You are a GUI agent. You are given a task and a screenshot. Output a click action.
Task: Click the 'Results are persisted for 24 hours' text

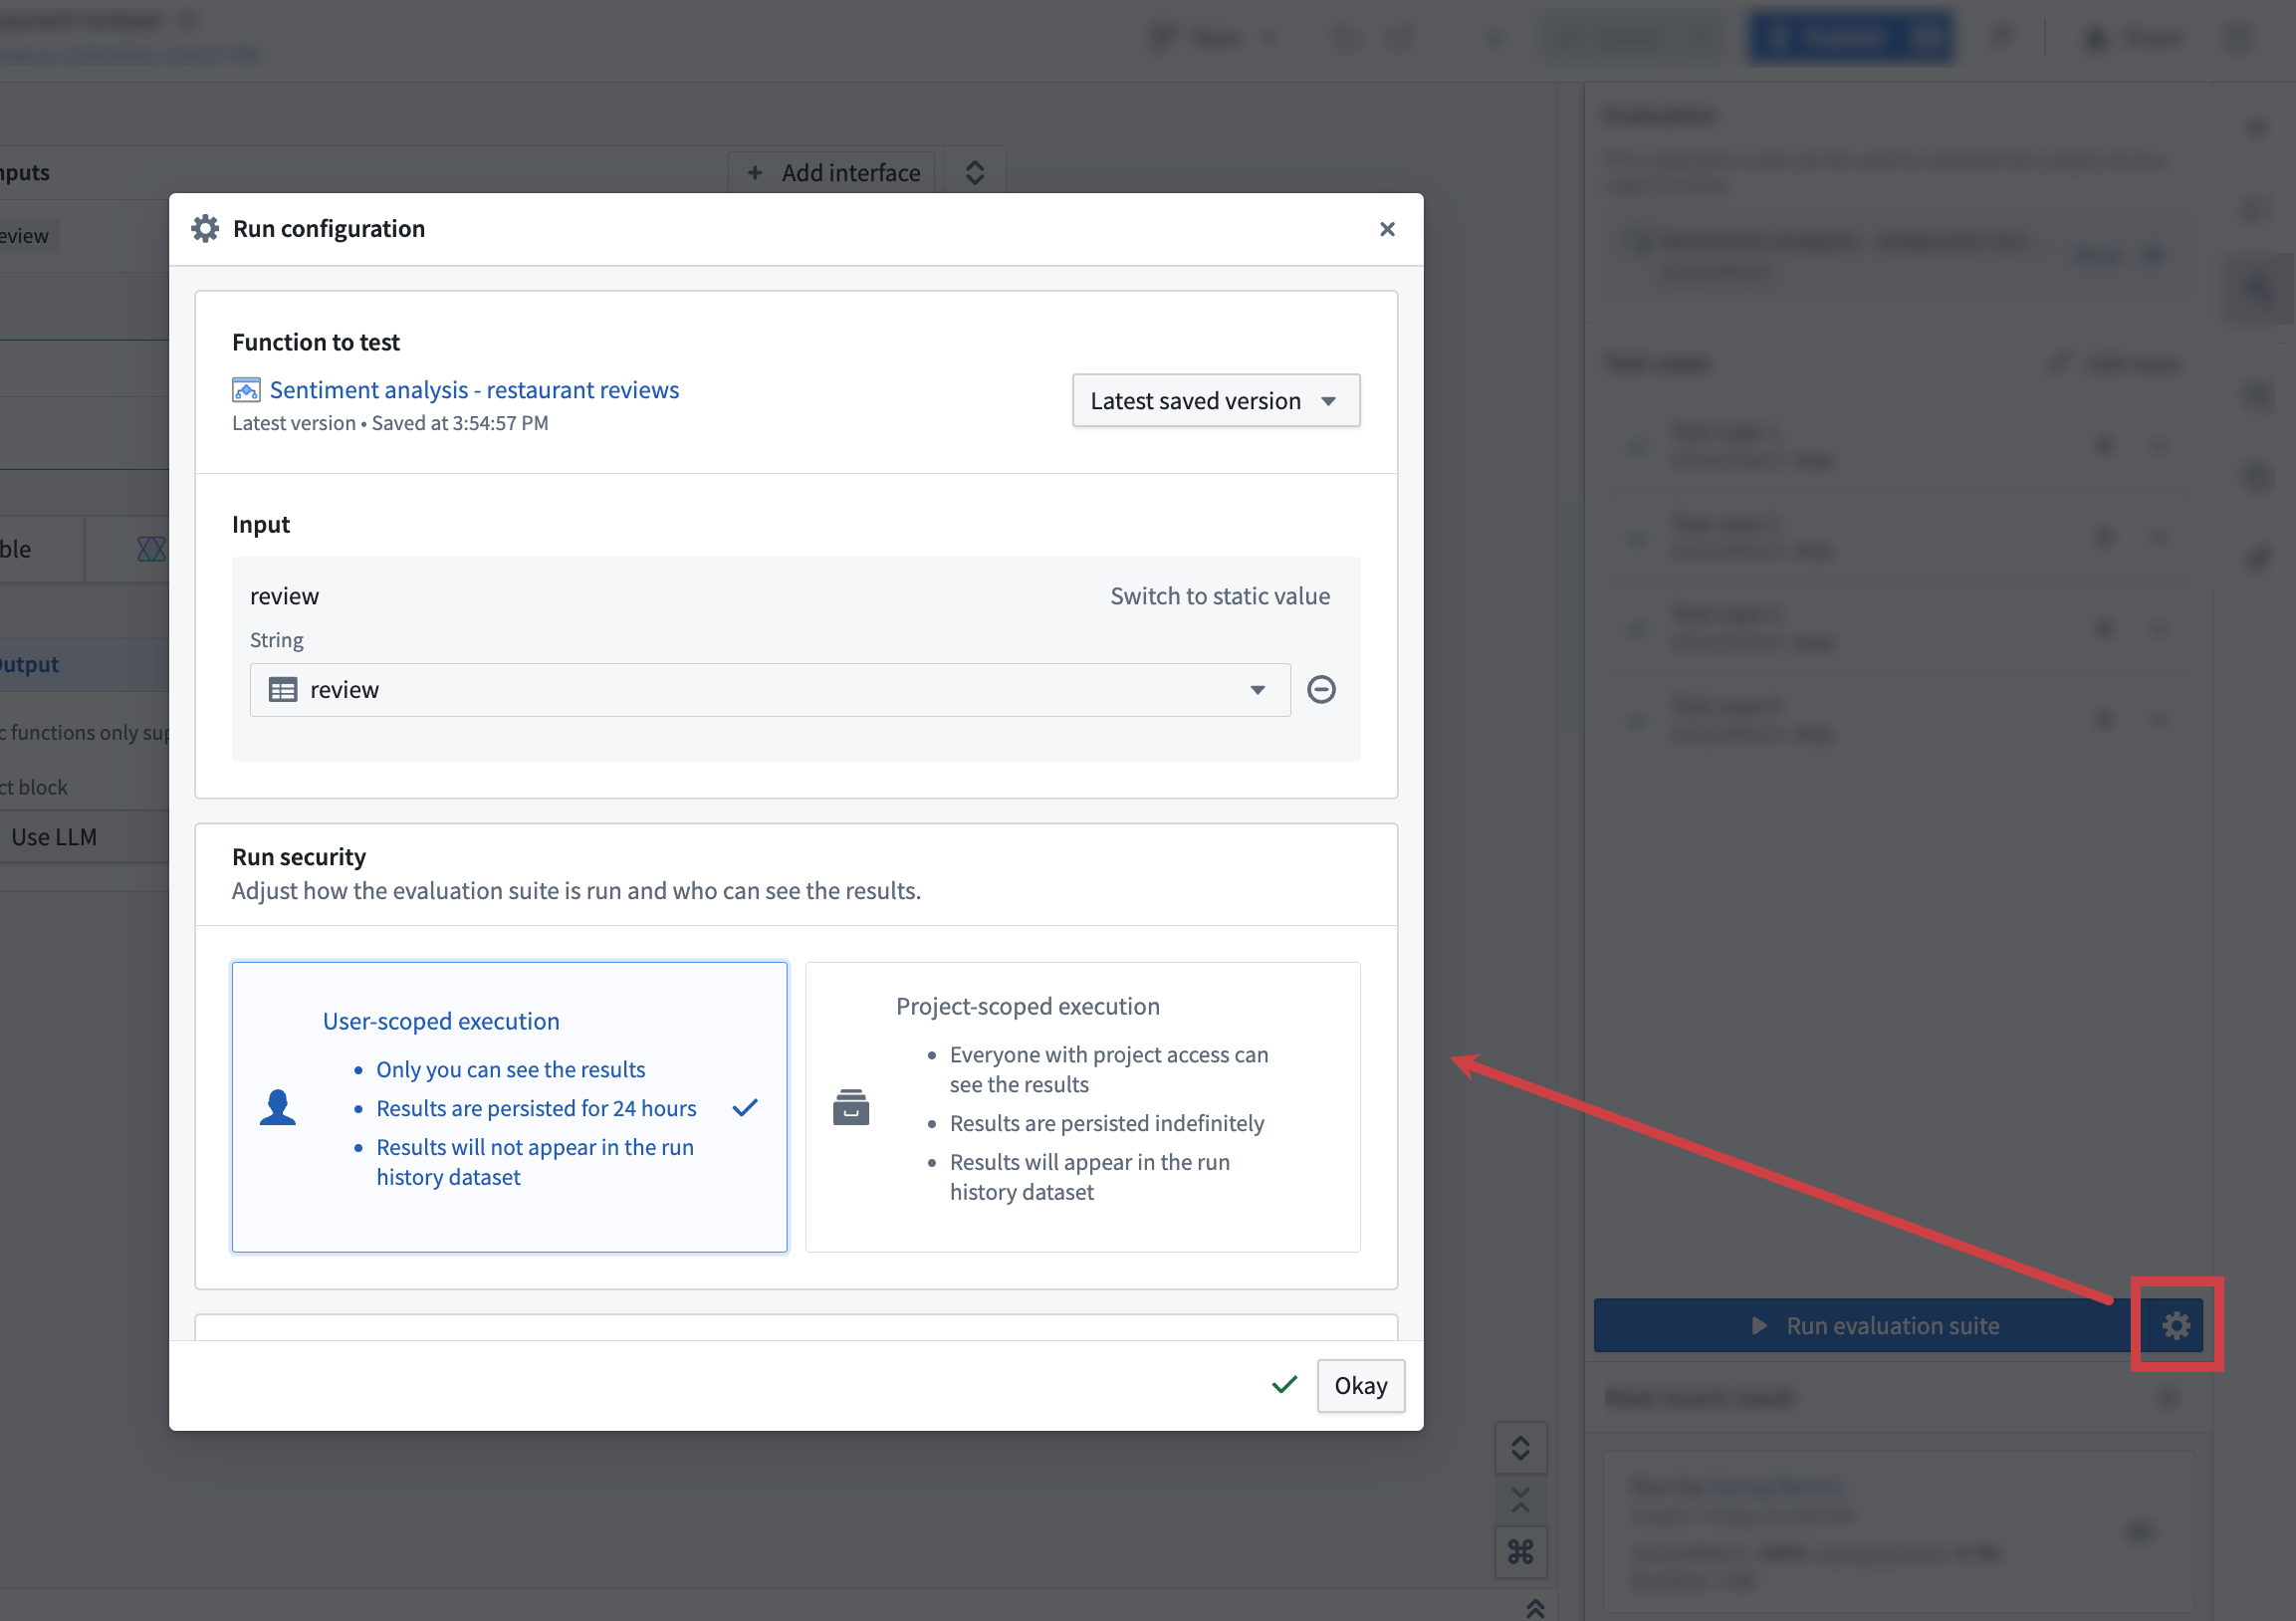click(x=536, y=1108)
